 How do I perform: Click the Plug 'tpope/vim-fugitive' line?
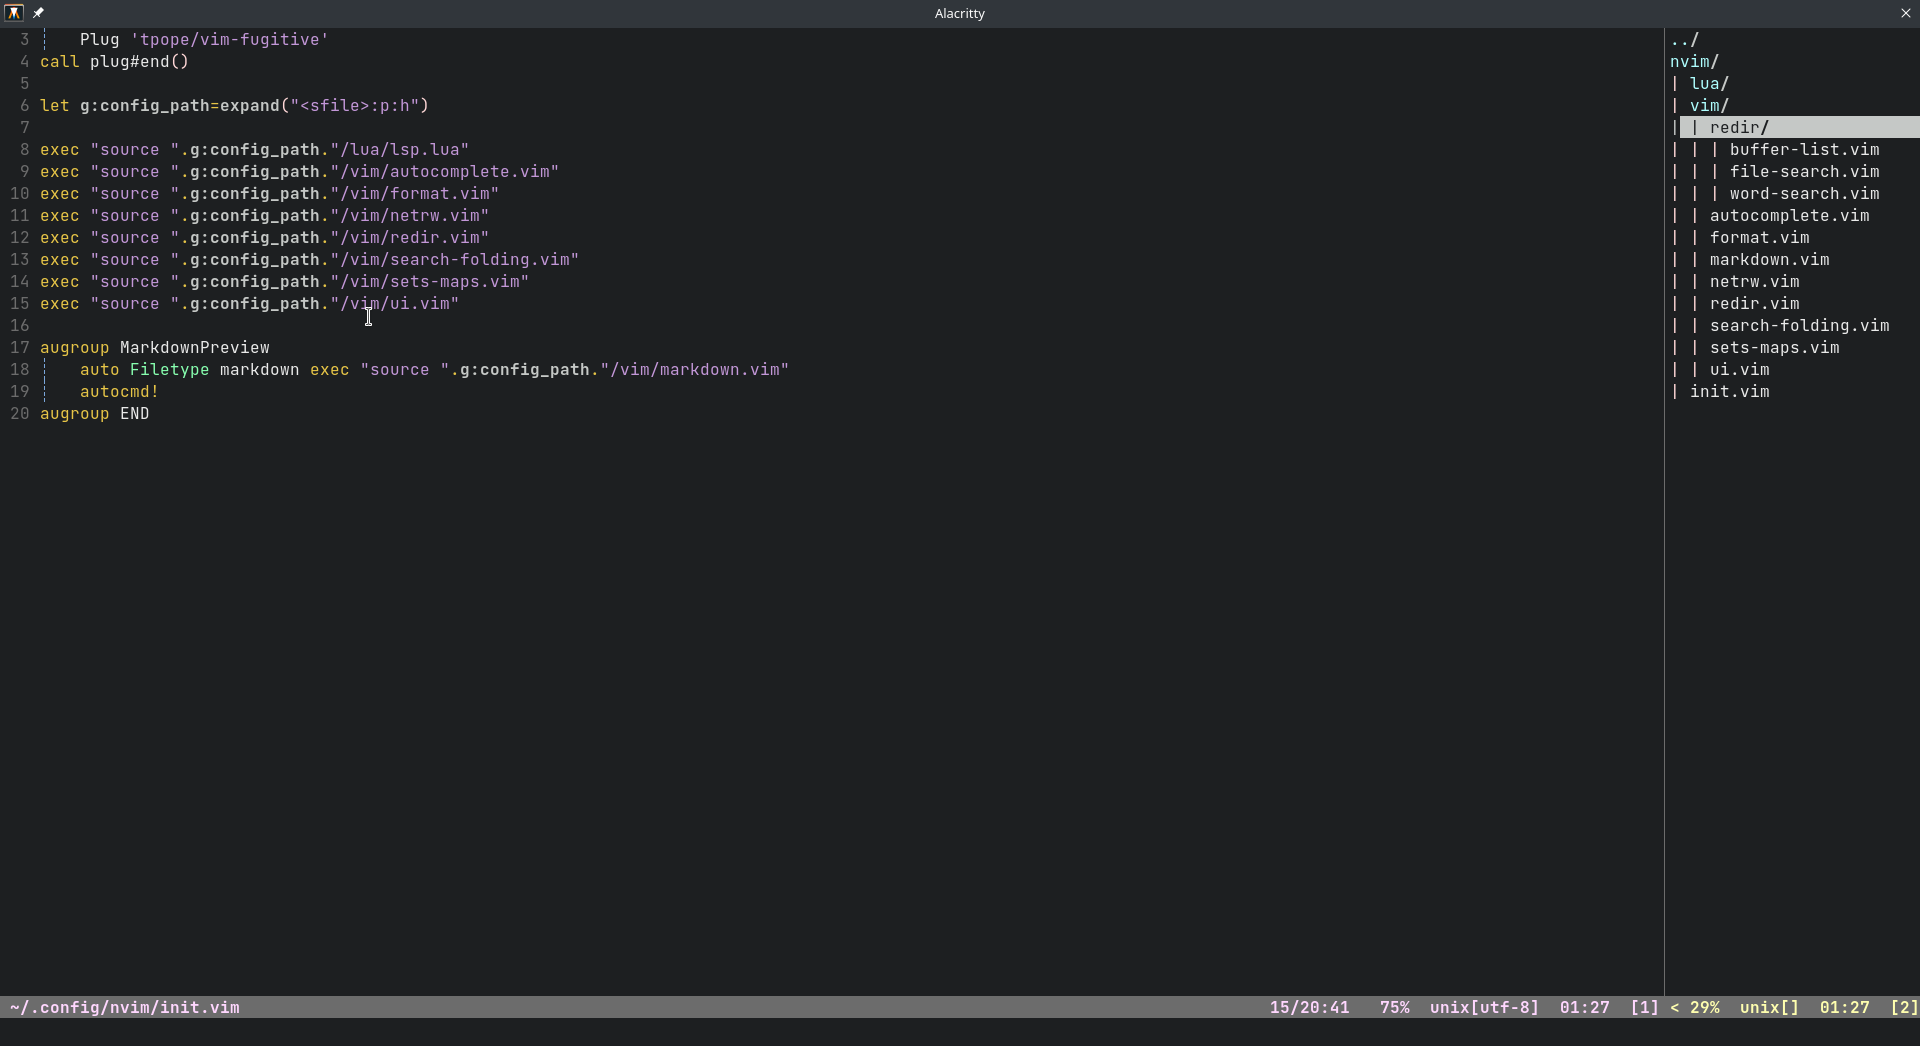click(204, 40)
